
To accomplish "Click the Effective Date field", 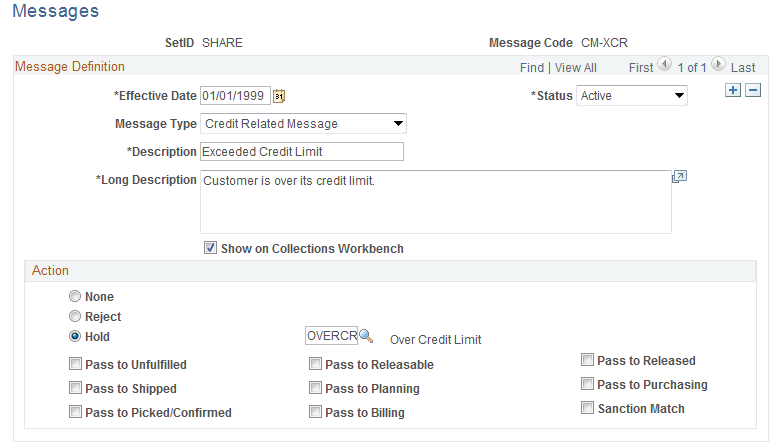I will click(x=236, y=96).
